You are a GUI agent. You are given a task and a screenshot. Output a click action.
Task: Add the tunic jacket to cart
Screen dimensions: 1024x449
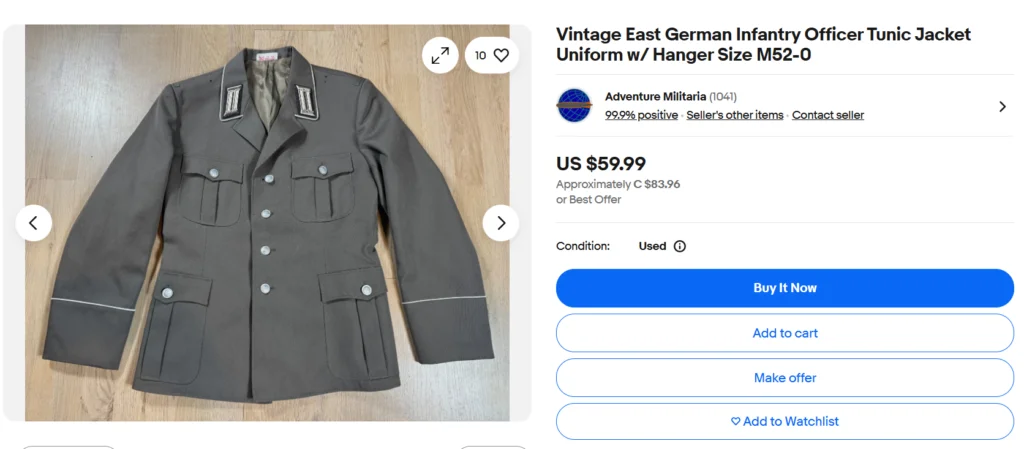coord(784,333)
